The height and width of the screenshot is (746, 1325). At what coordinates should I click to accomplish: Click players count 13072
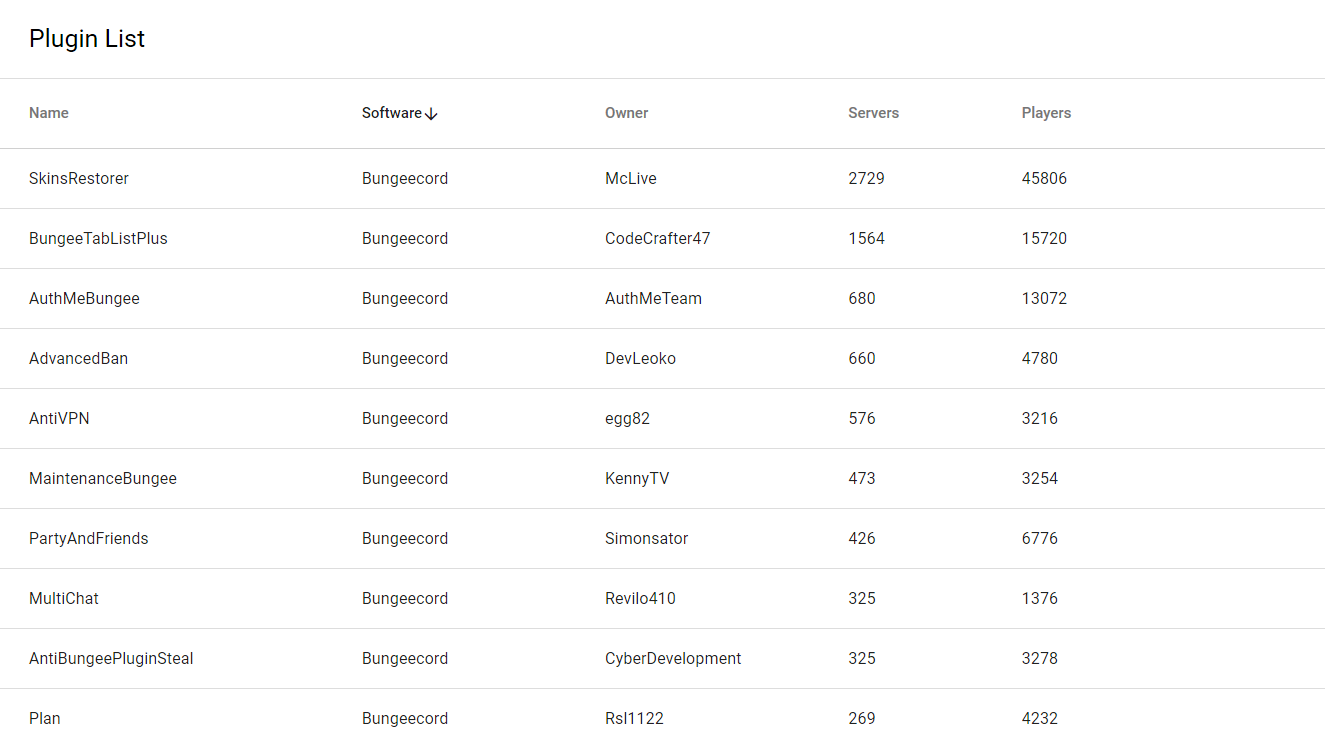click(1044, 299)
